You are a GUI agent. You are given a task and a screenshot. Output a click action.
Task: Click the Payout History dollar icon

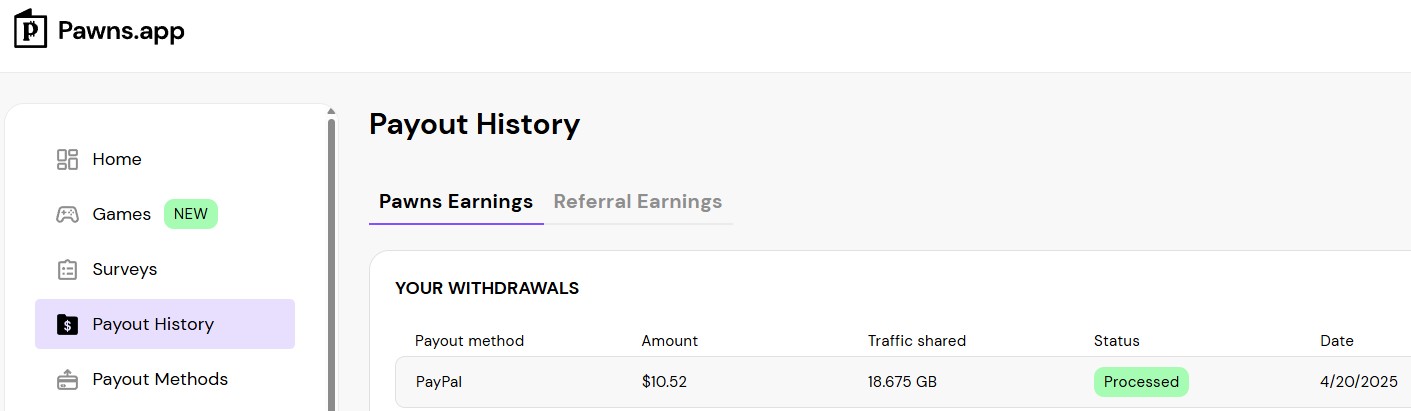coord(67,324)
